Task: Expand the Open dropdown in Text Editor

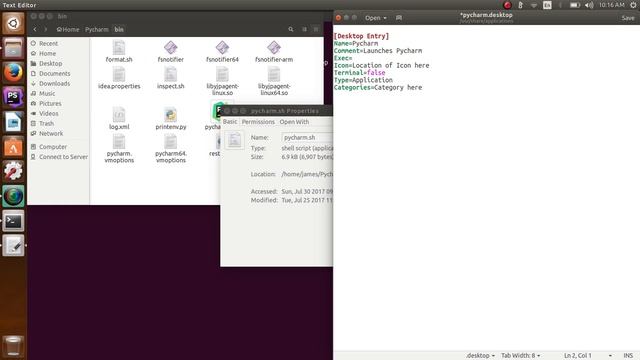Action: 376,18
